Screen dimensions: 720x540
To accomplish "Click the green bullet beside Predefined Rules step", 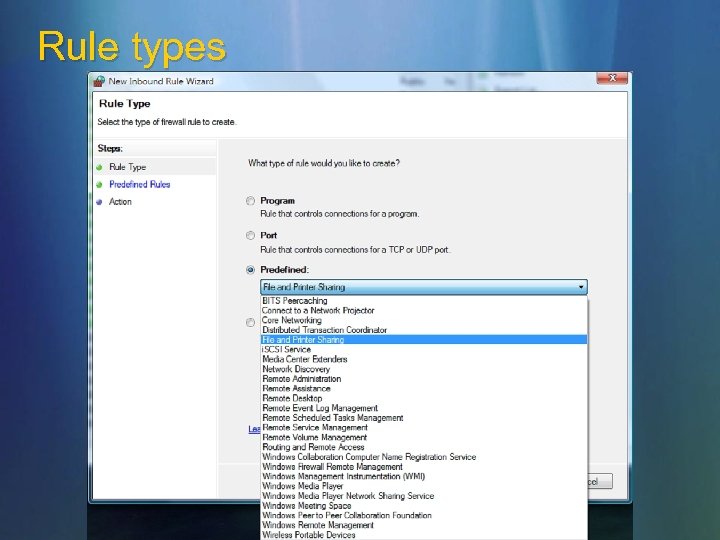I will pyautogui.click(x=99, y=185).
